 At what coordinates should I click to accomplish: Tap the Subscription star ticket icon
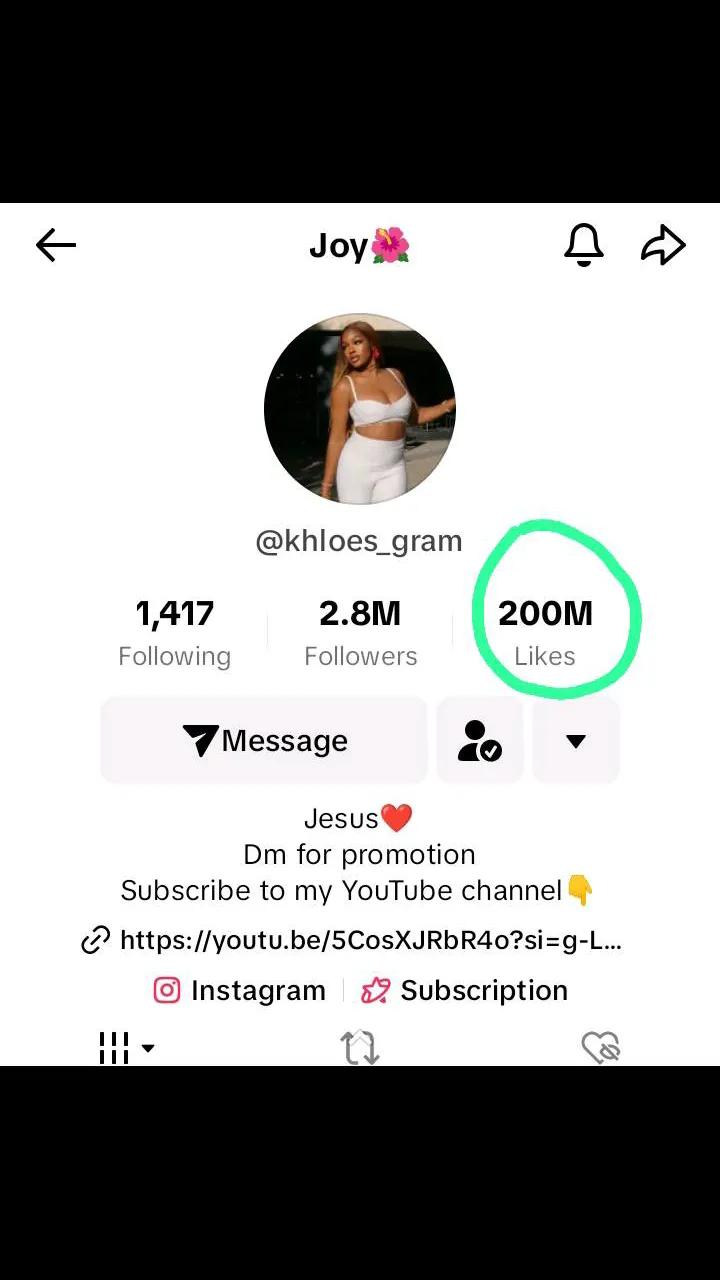(x=375, y=990)
